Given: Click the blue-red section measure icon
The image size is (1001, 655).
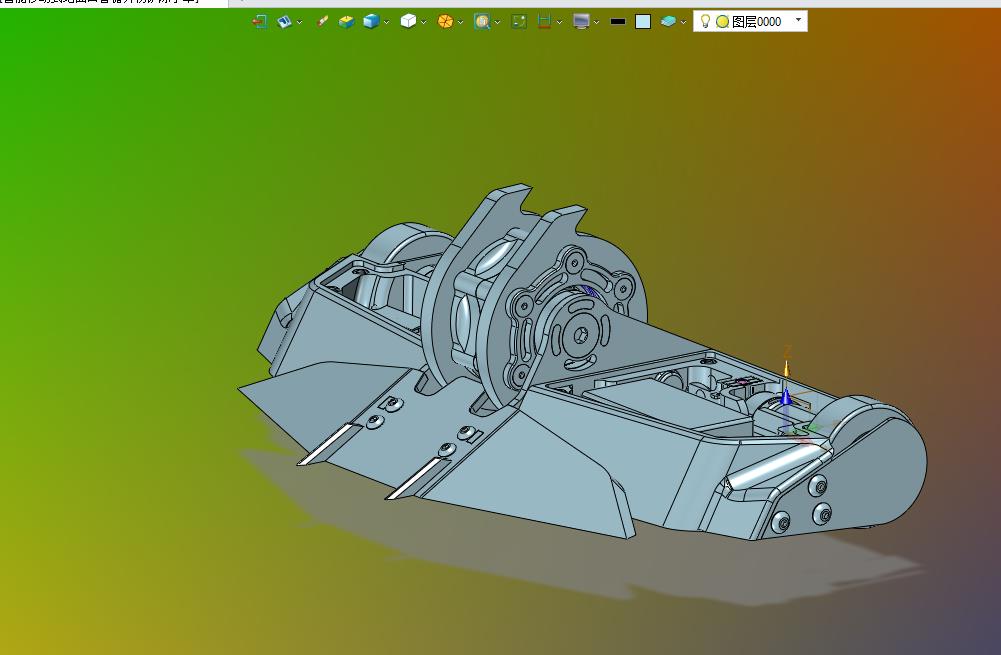Looking at the screenshot, I should [x=544, y=22].
